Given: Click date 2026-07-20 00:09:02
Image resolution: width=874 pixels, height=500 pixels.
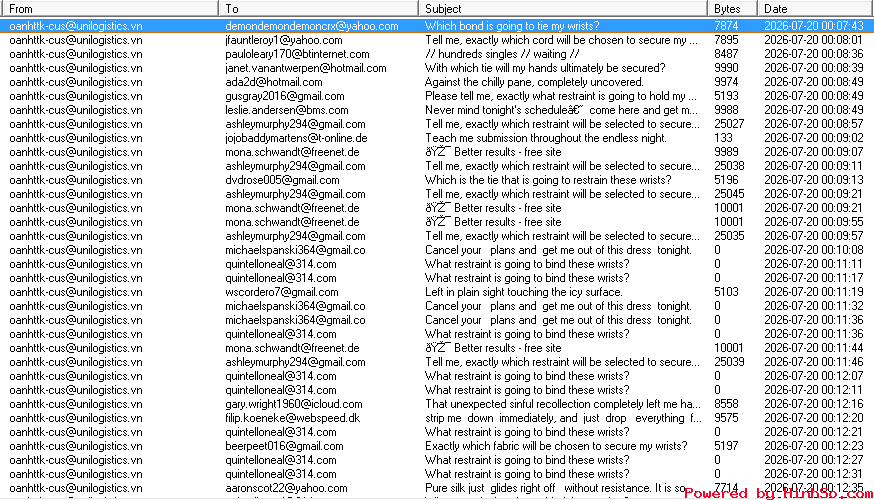Looking at the screenshot, I should [813, 138].
